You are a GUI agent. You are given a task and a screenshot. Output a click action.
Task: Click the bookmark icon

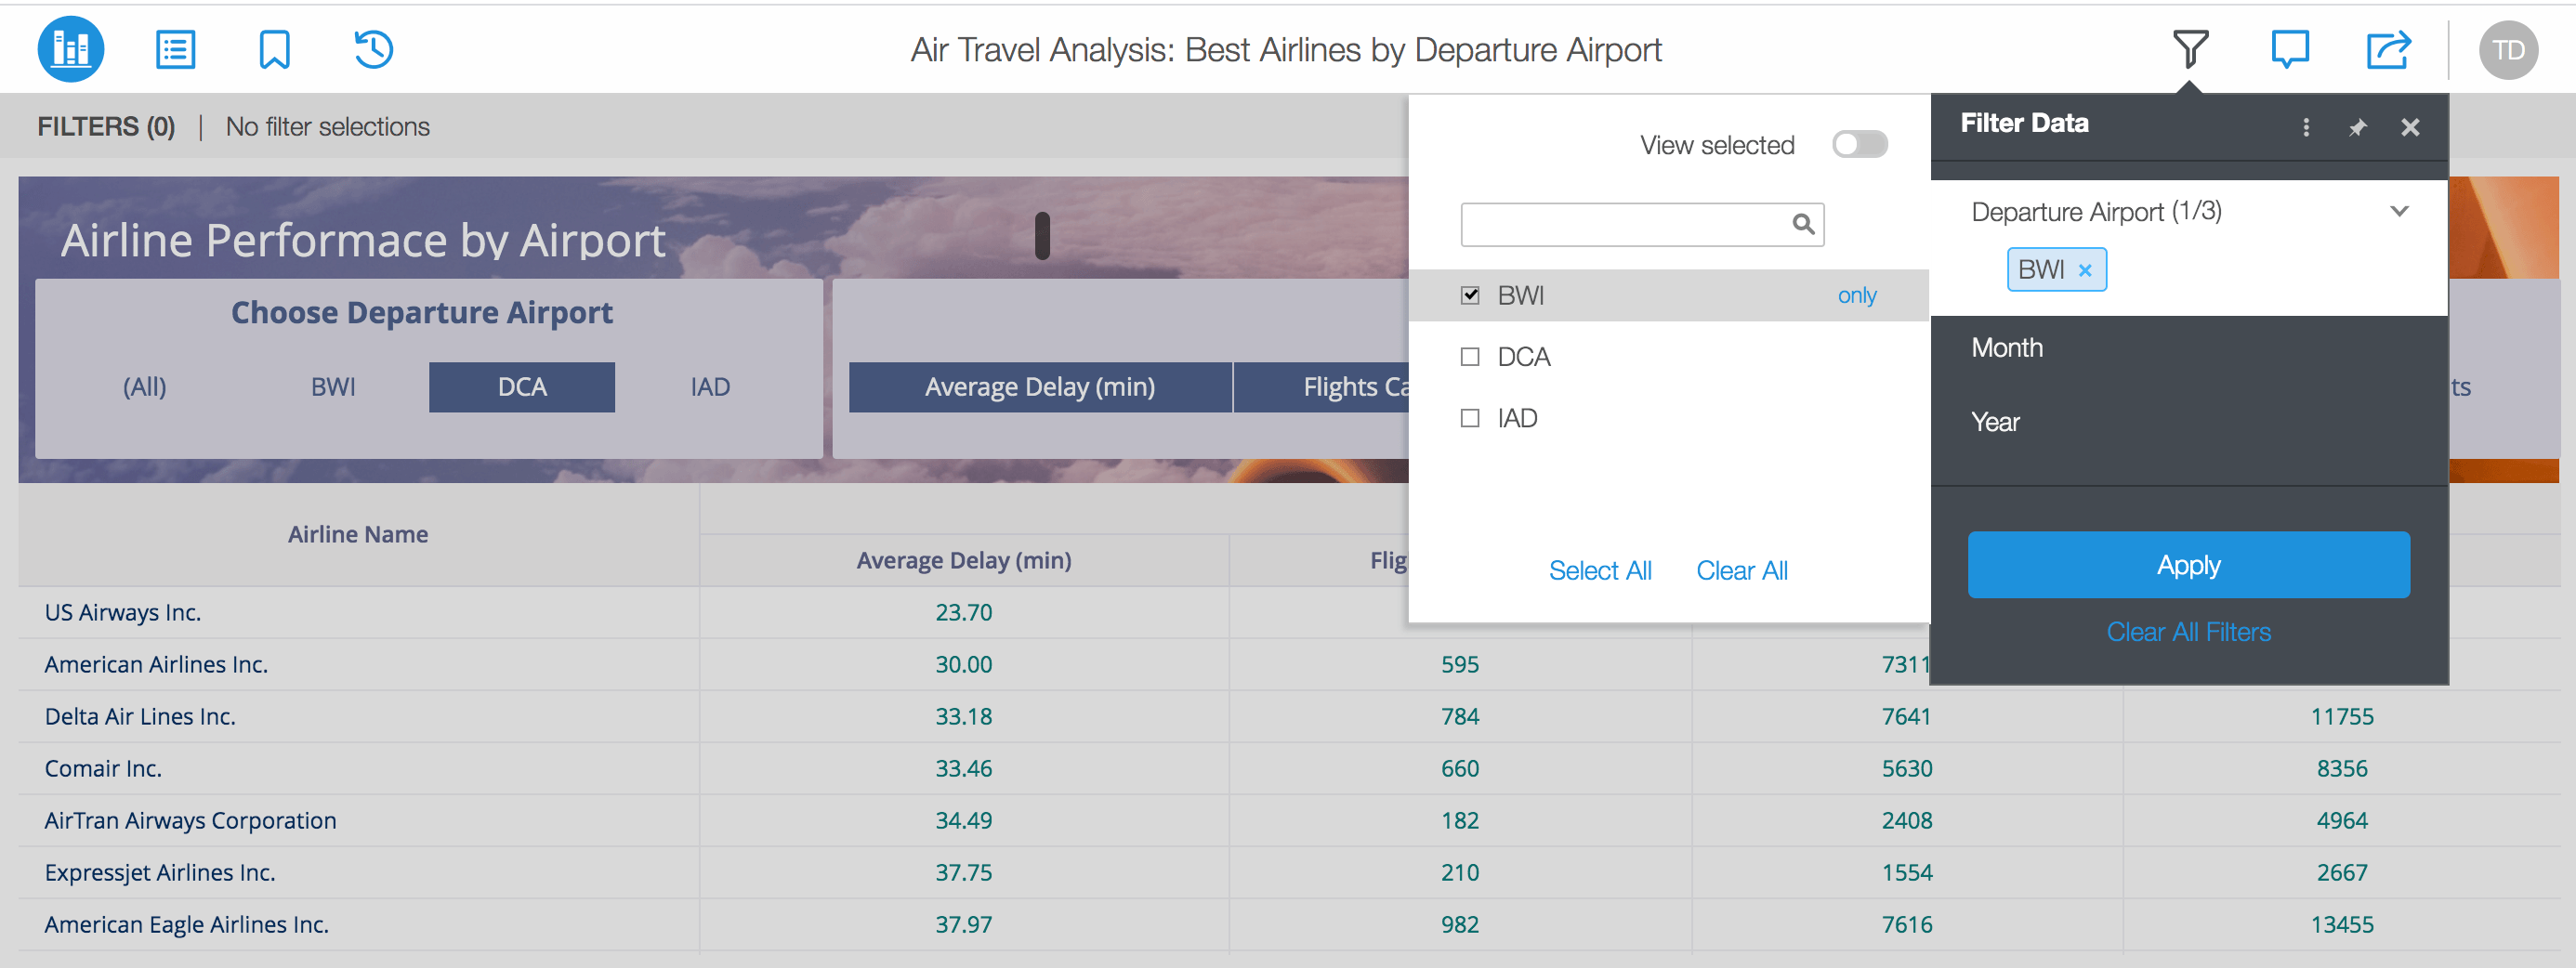click(x=274, y=49)
